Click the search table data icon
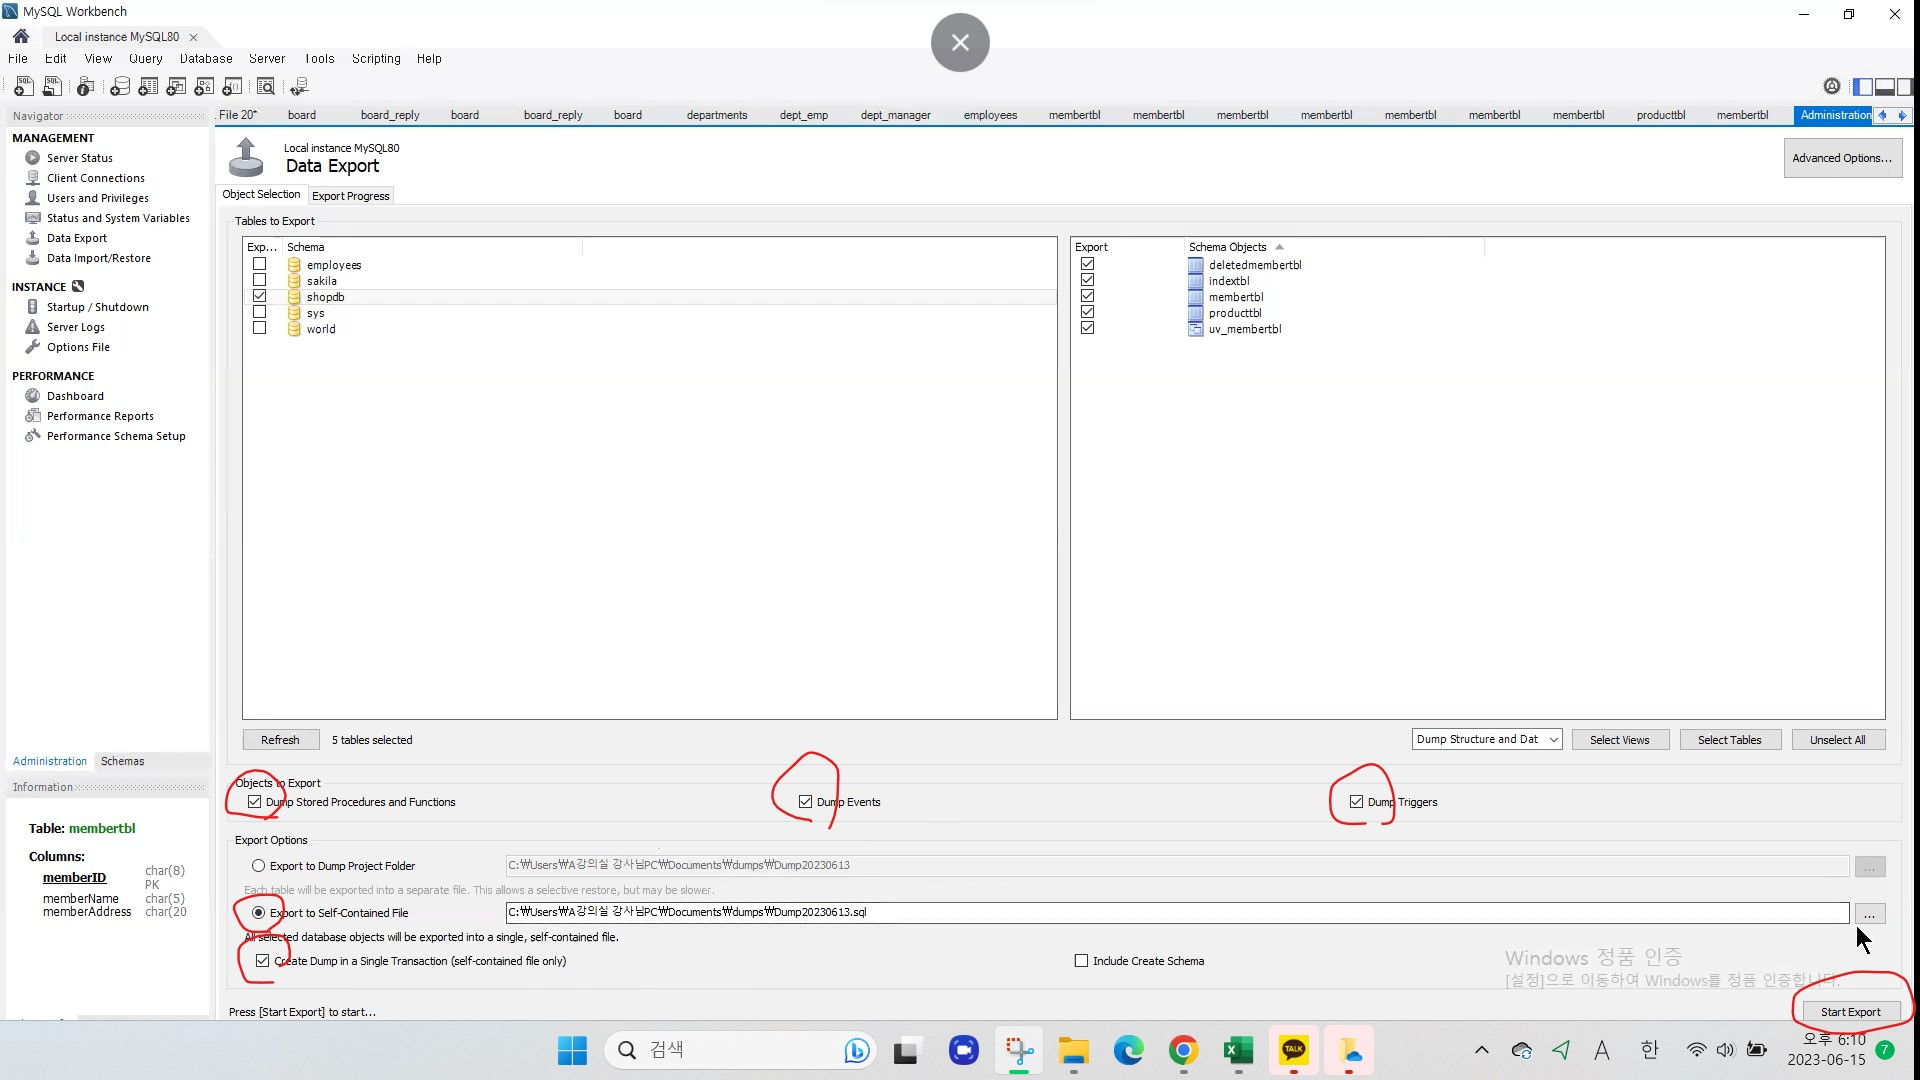1920x1080 pixels. click(x=266, y=87)
